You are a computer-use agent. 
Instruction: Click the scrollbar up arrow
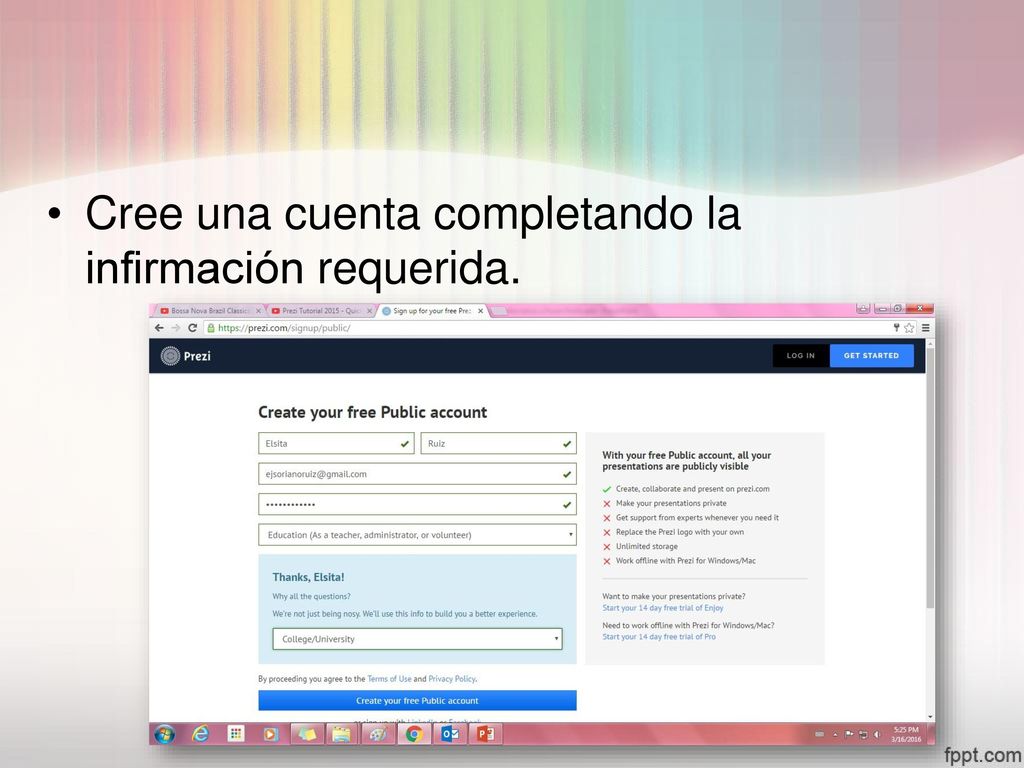[930, 343]
